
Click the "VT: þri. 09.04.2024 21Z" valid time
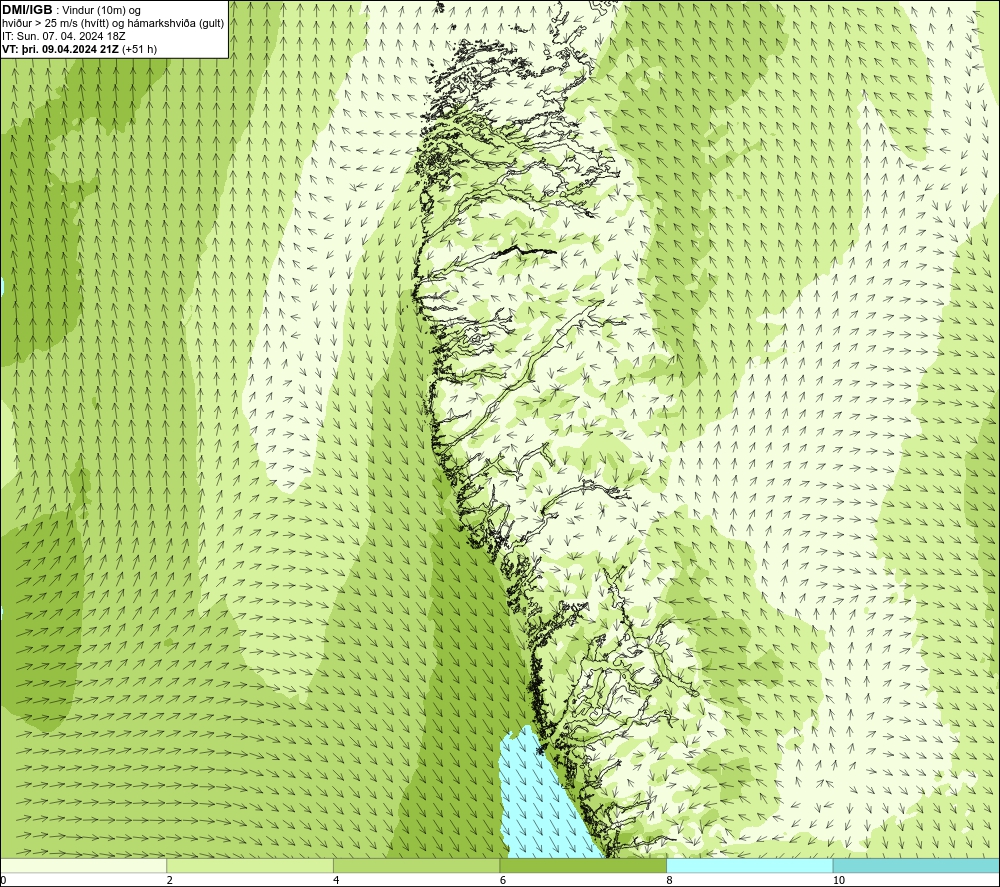(x=61, y=49)
